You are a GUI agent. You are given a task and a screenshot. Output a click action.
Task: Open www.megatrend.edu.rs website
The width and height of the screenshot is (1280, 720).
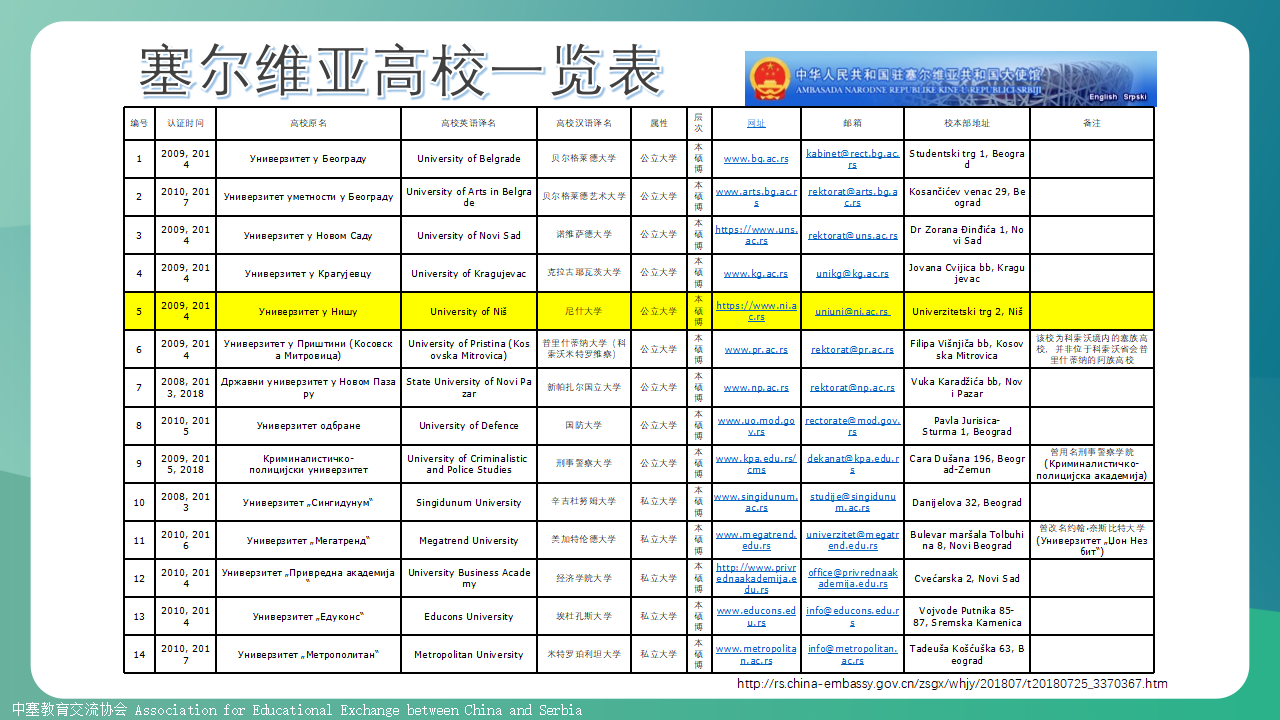756,540
